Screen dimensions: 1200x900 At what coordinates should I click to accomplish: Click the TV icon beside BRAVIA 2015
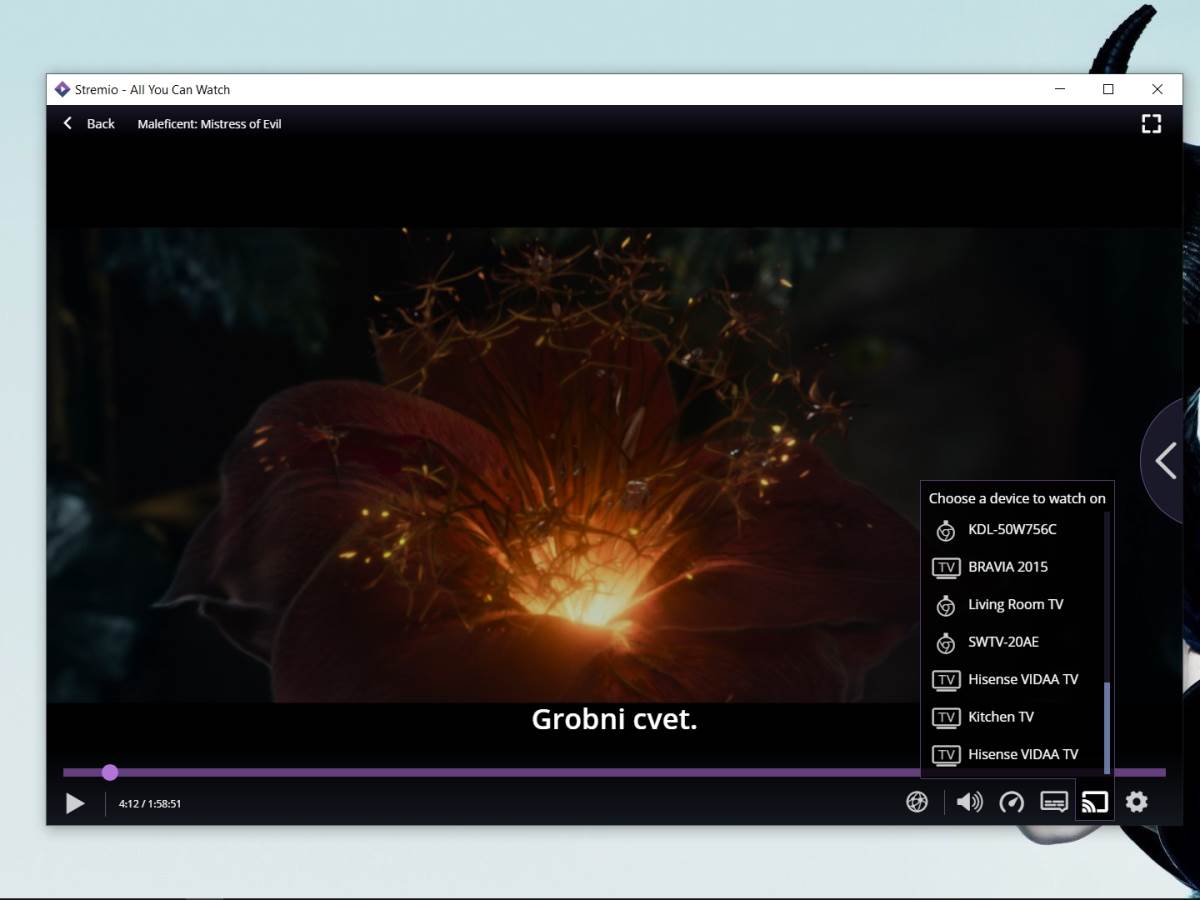[945, 567]
